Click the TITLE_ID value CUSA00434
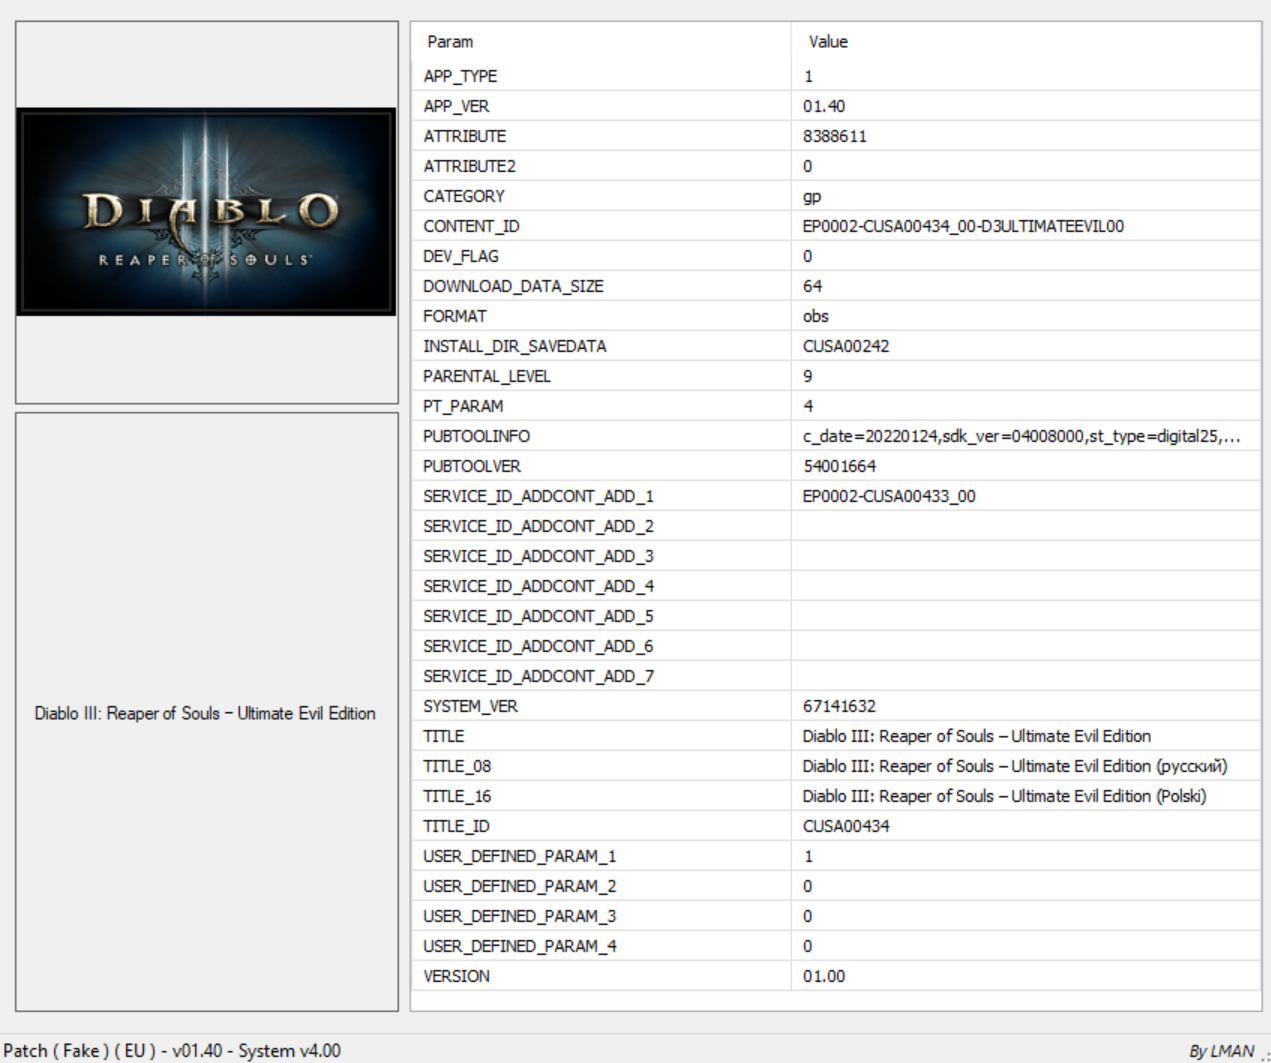Screen dimensions: 1271x1063 [846, 826]
